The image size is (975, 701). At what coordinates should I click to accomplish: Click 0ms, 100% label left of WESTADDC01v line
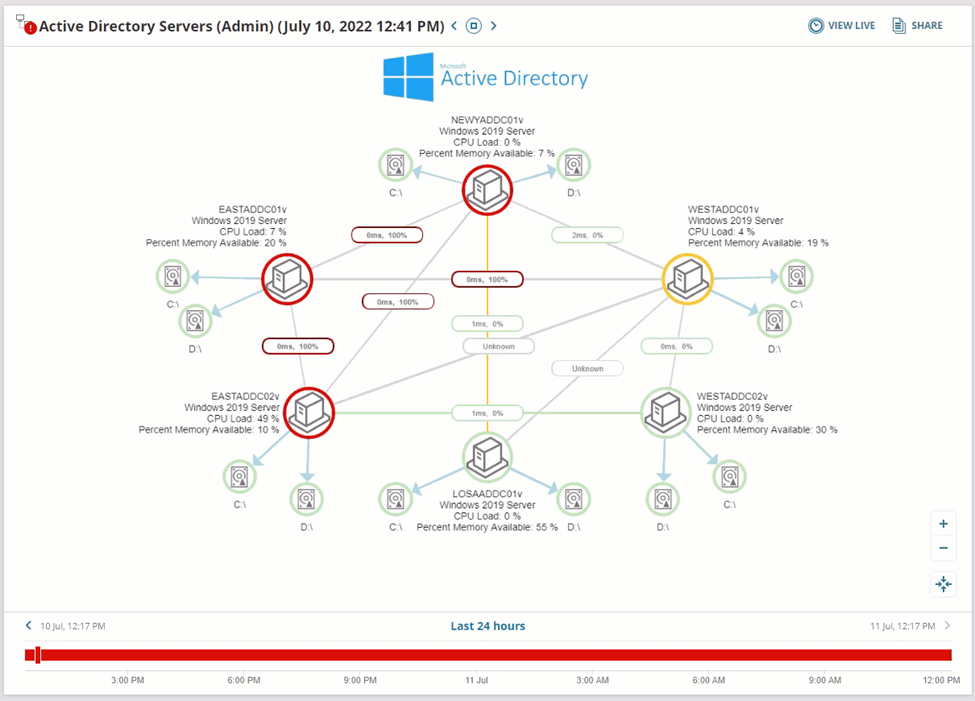[x=487, y=279]
